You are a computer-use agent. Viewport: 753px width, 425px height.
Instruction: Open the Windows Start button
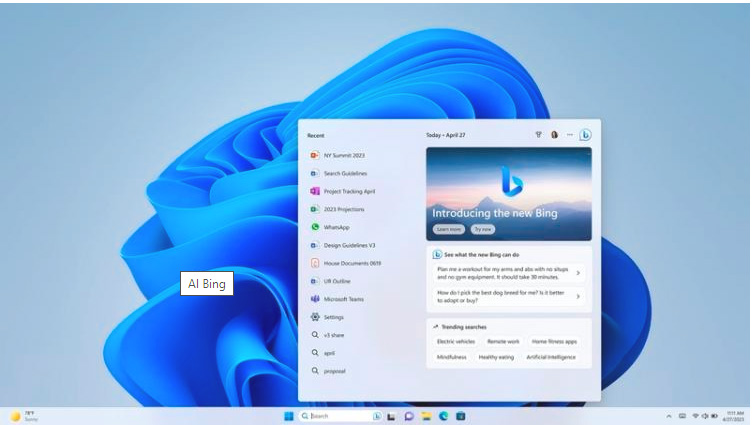coord(289,416)
